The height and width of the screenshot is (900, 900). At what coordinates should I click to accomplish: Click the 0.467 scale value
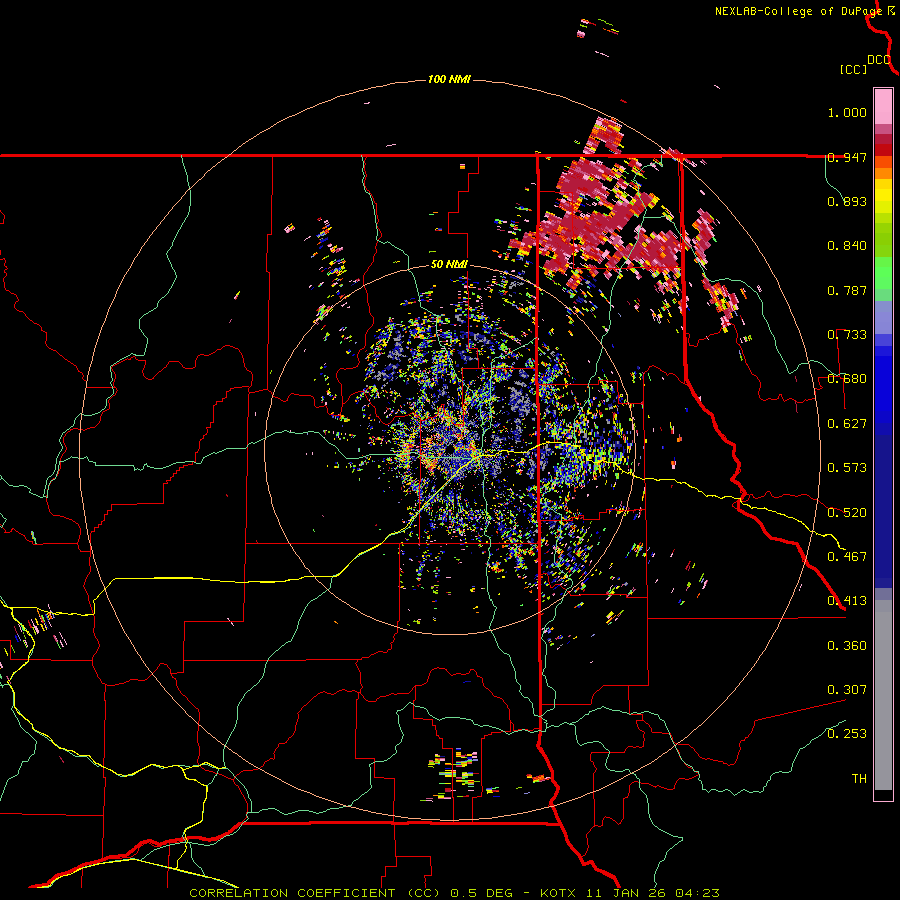pyautogui.click(x=847, y=557)
